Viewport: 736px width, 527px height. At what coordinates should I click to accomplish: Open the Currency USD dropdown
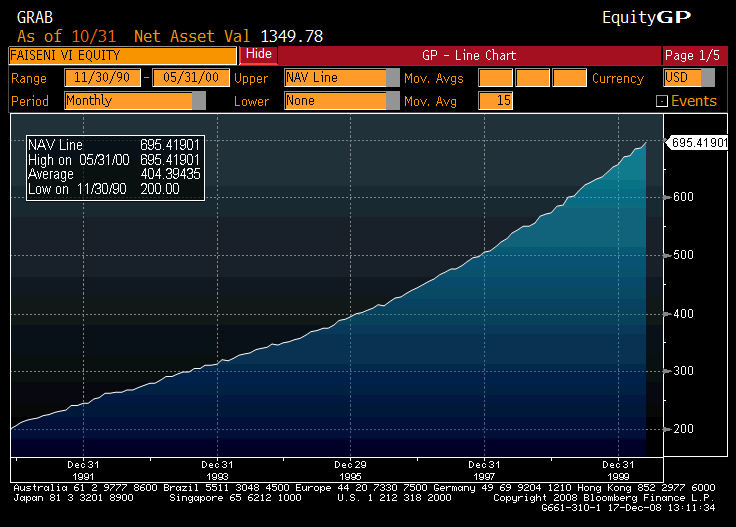708,78
